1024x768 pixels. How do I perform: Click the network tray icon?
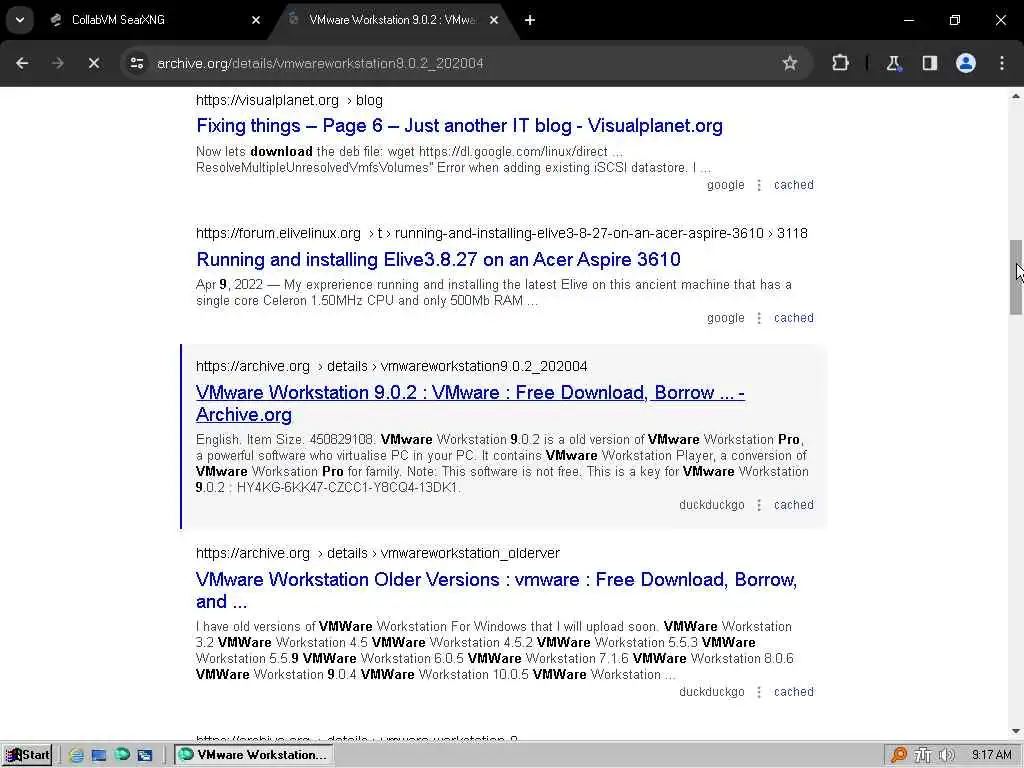923,755
